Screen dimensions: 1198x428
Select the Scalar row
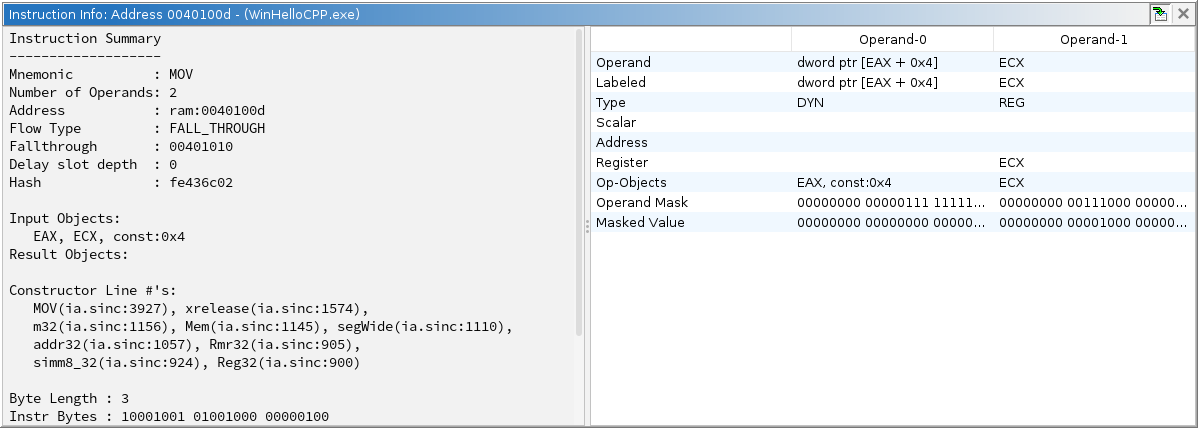(x=616, y=122)
